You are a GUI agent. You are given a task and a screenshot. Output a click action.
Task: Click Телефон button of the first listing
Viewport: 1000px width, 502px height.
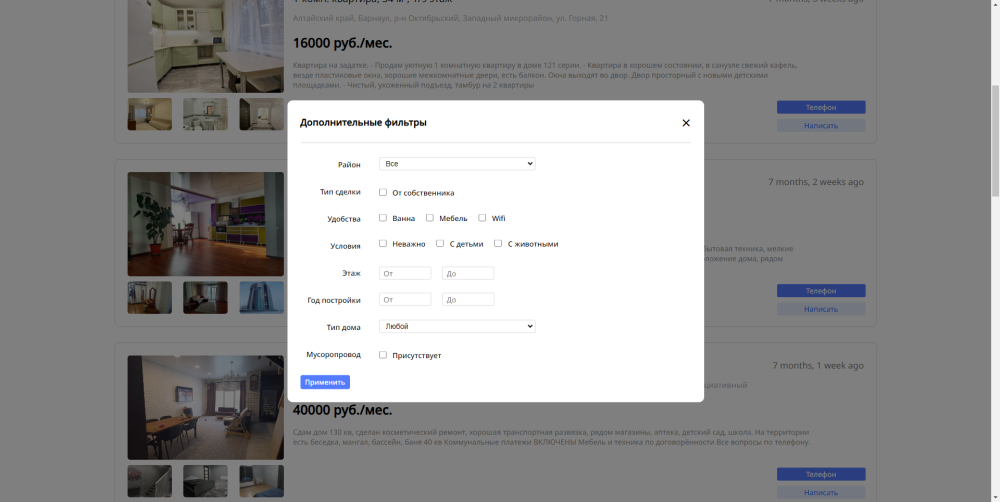point(821,107)
